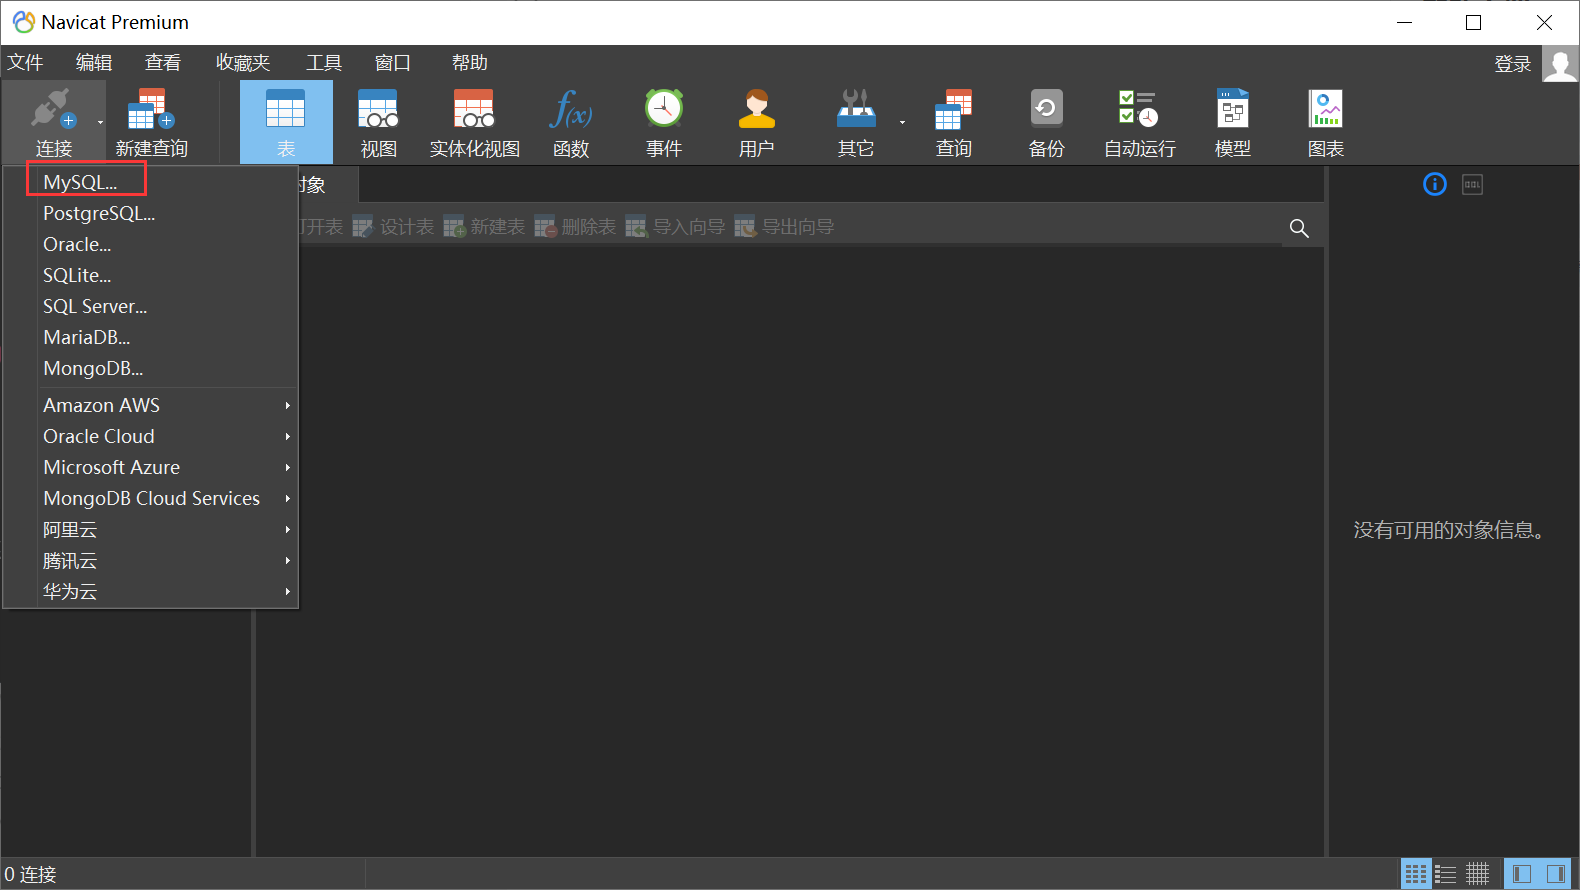Expand the Microsoft Azure submenu
Viewport: 1580px width, 890px height.
151,467
